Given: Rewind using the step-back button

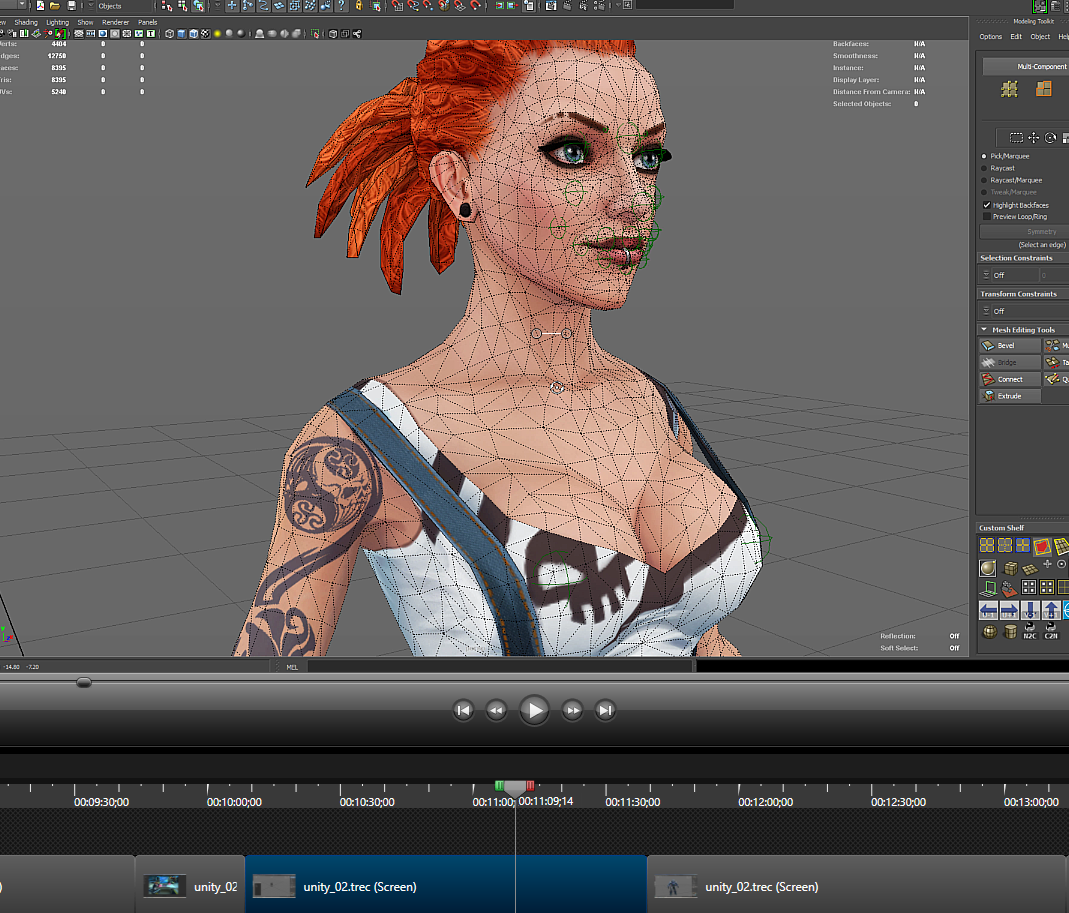Looking at the screenshot, I should 496,710.
